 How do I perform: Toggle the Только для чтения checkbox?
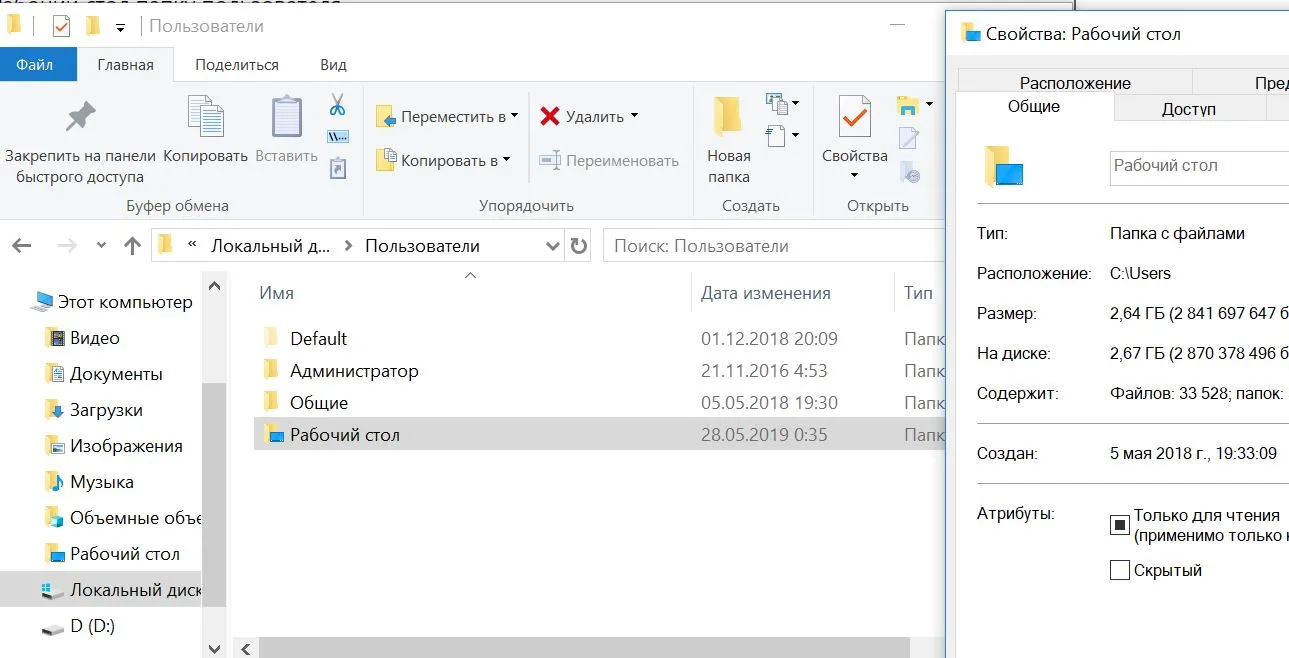point(1119,525)
